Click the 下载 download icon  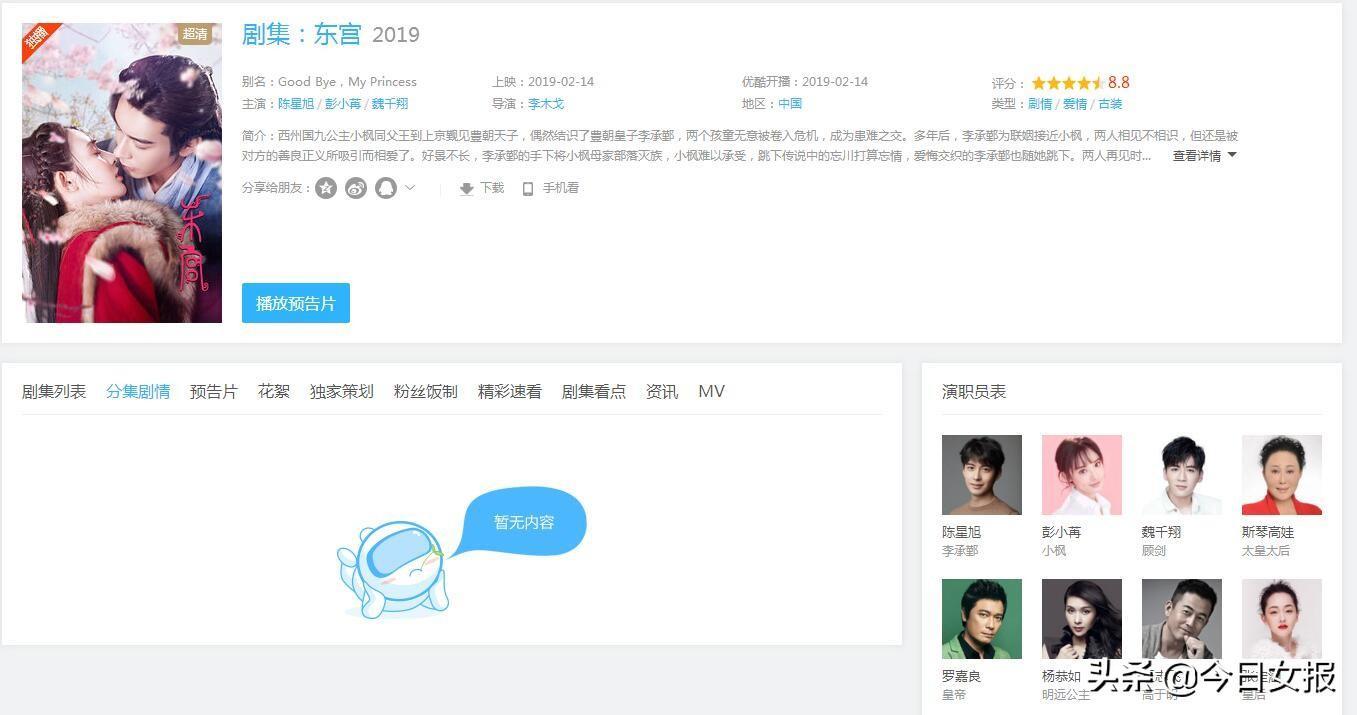pos(466,189)
